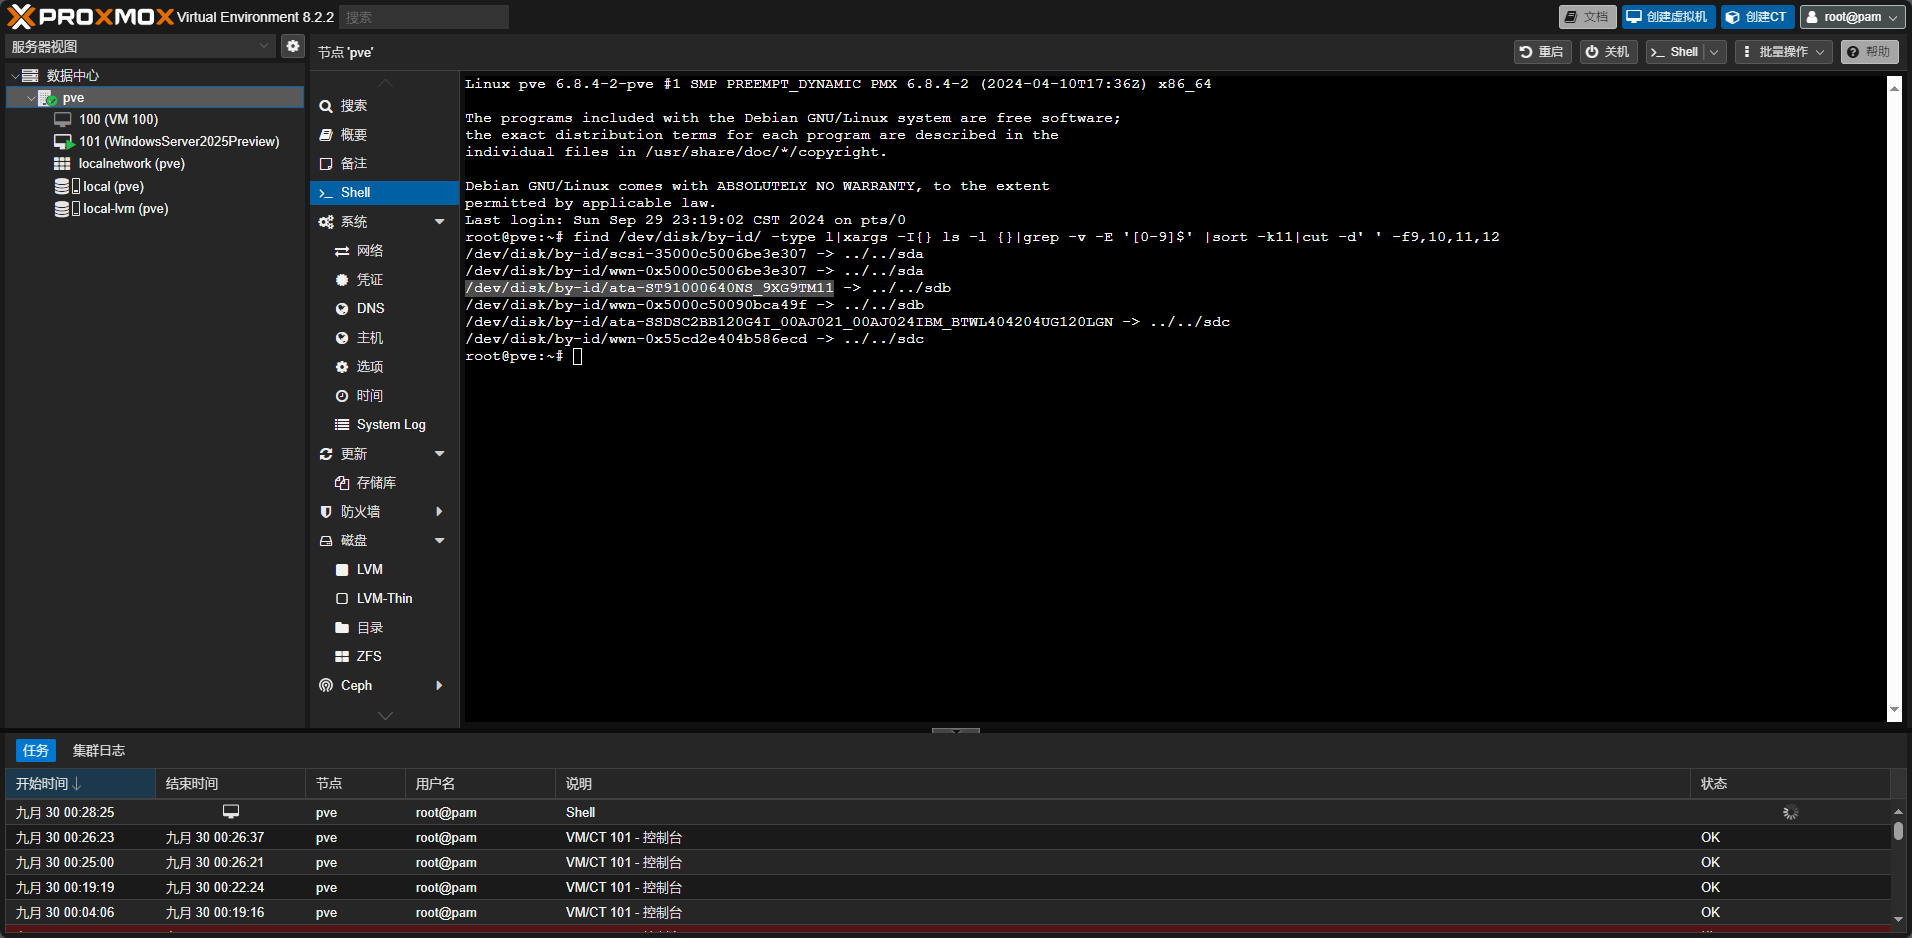This screenshot has height=938, width=1912.
Task: Open the 概要 summary page
Action: coord(353,135)
